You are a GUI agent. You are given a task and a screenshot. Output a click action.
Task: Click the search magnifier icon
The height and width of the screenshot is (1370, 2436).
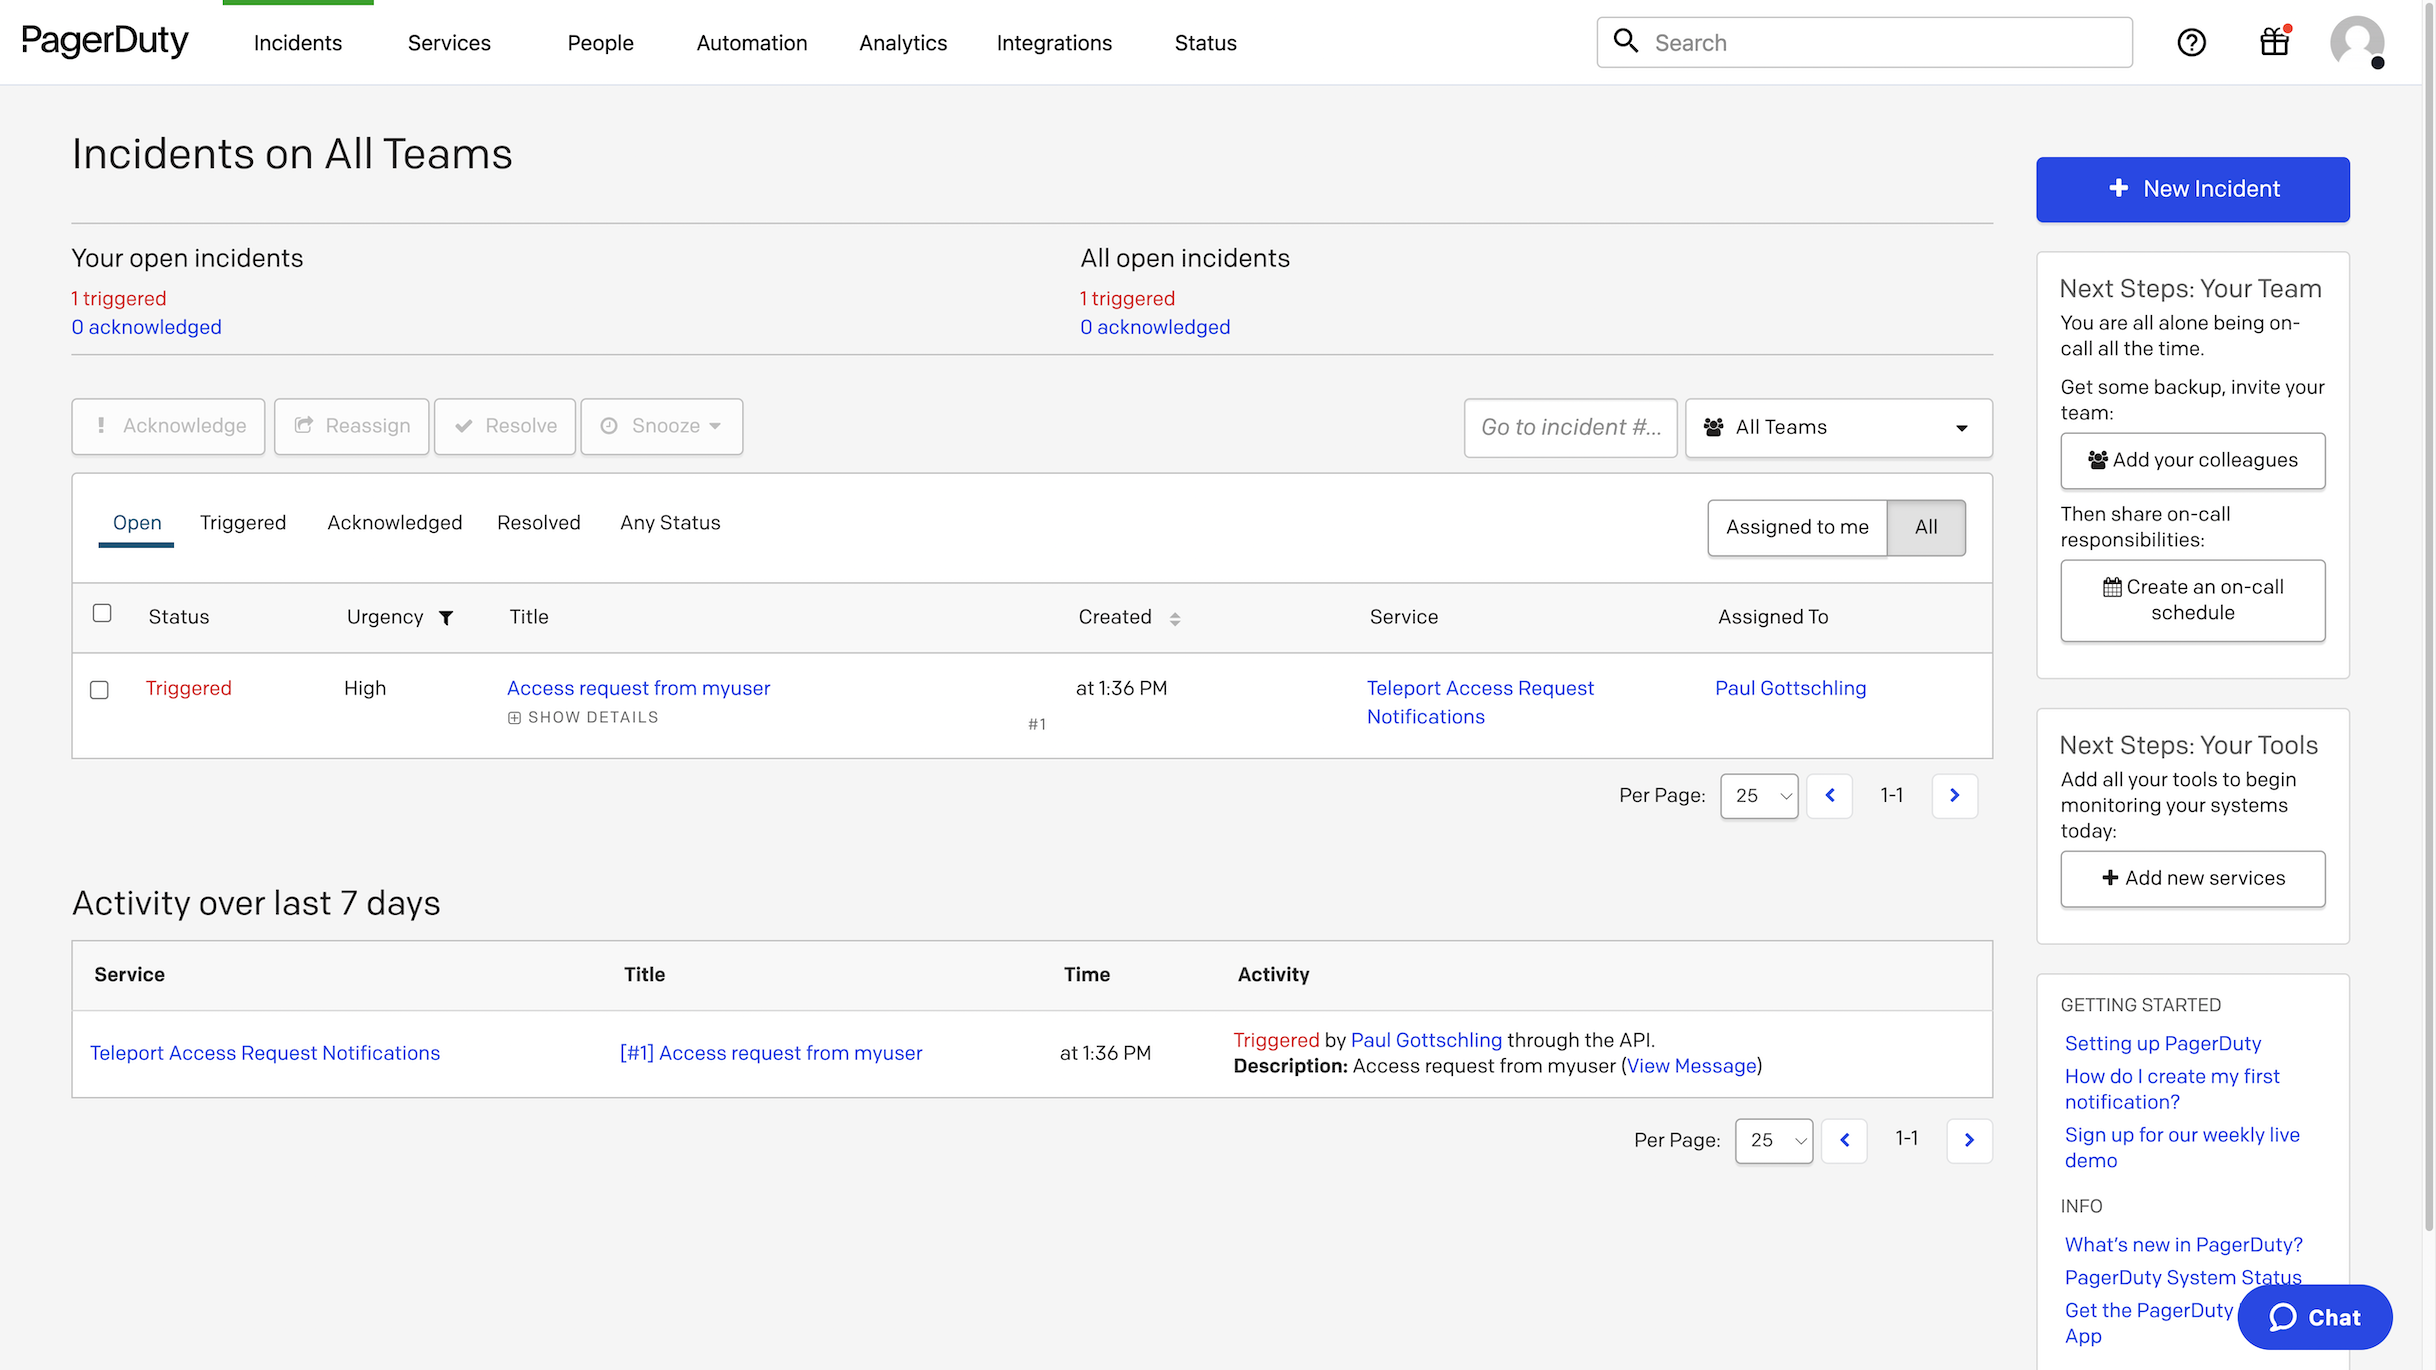[x=1625, y=40]
